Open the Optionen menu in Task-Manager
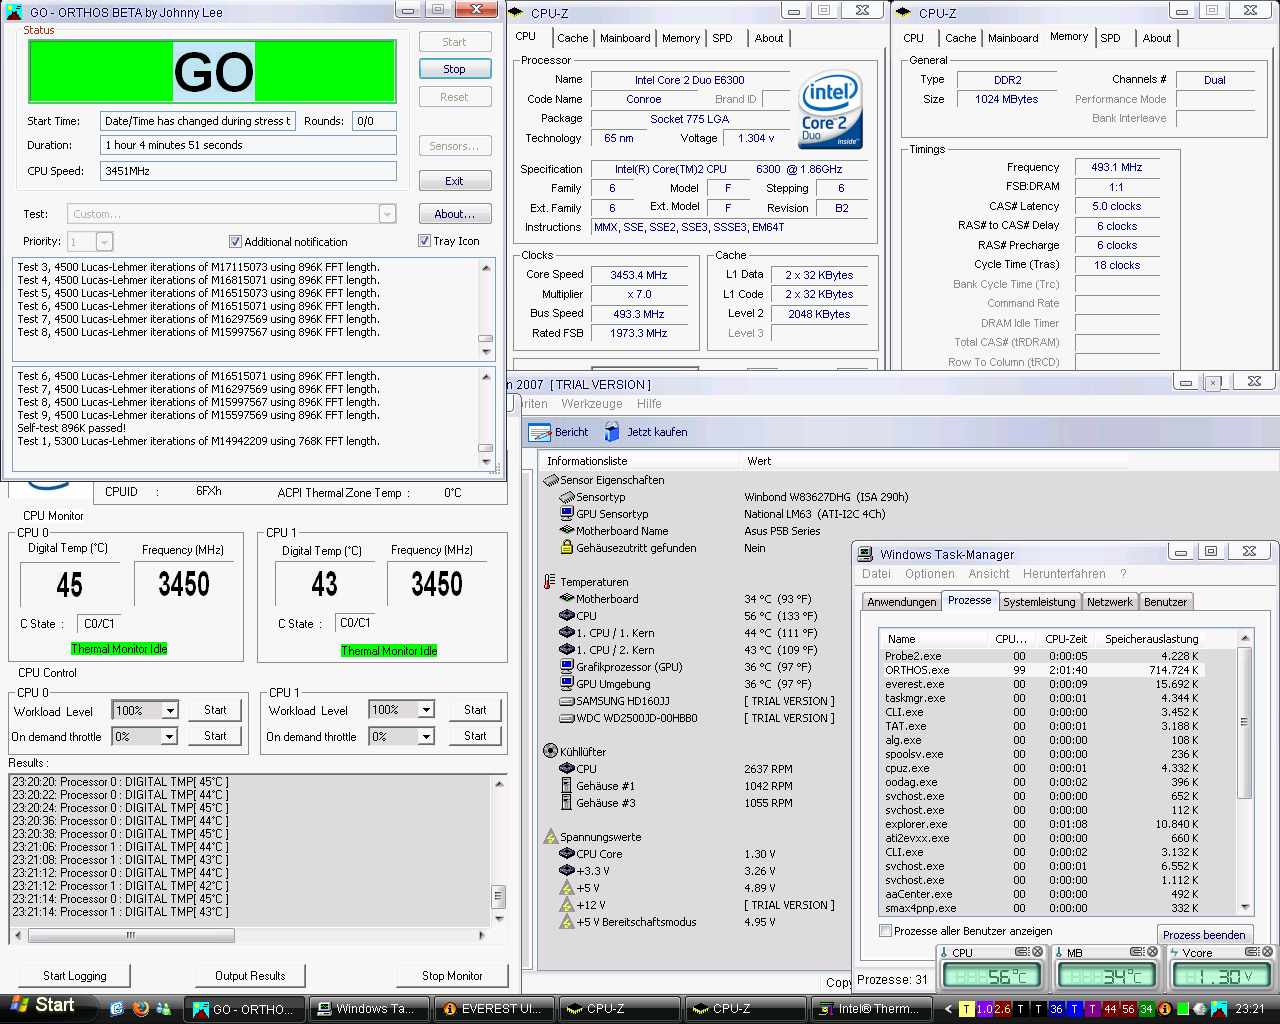1280x1024 pixels. click(930, 574)
